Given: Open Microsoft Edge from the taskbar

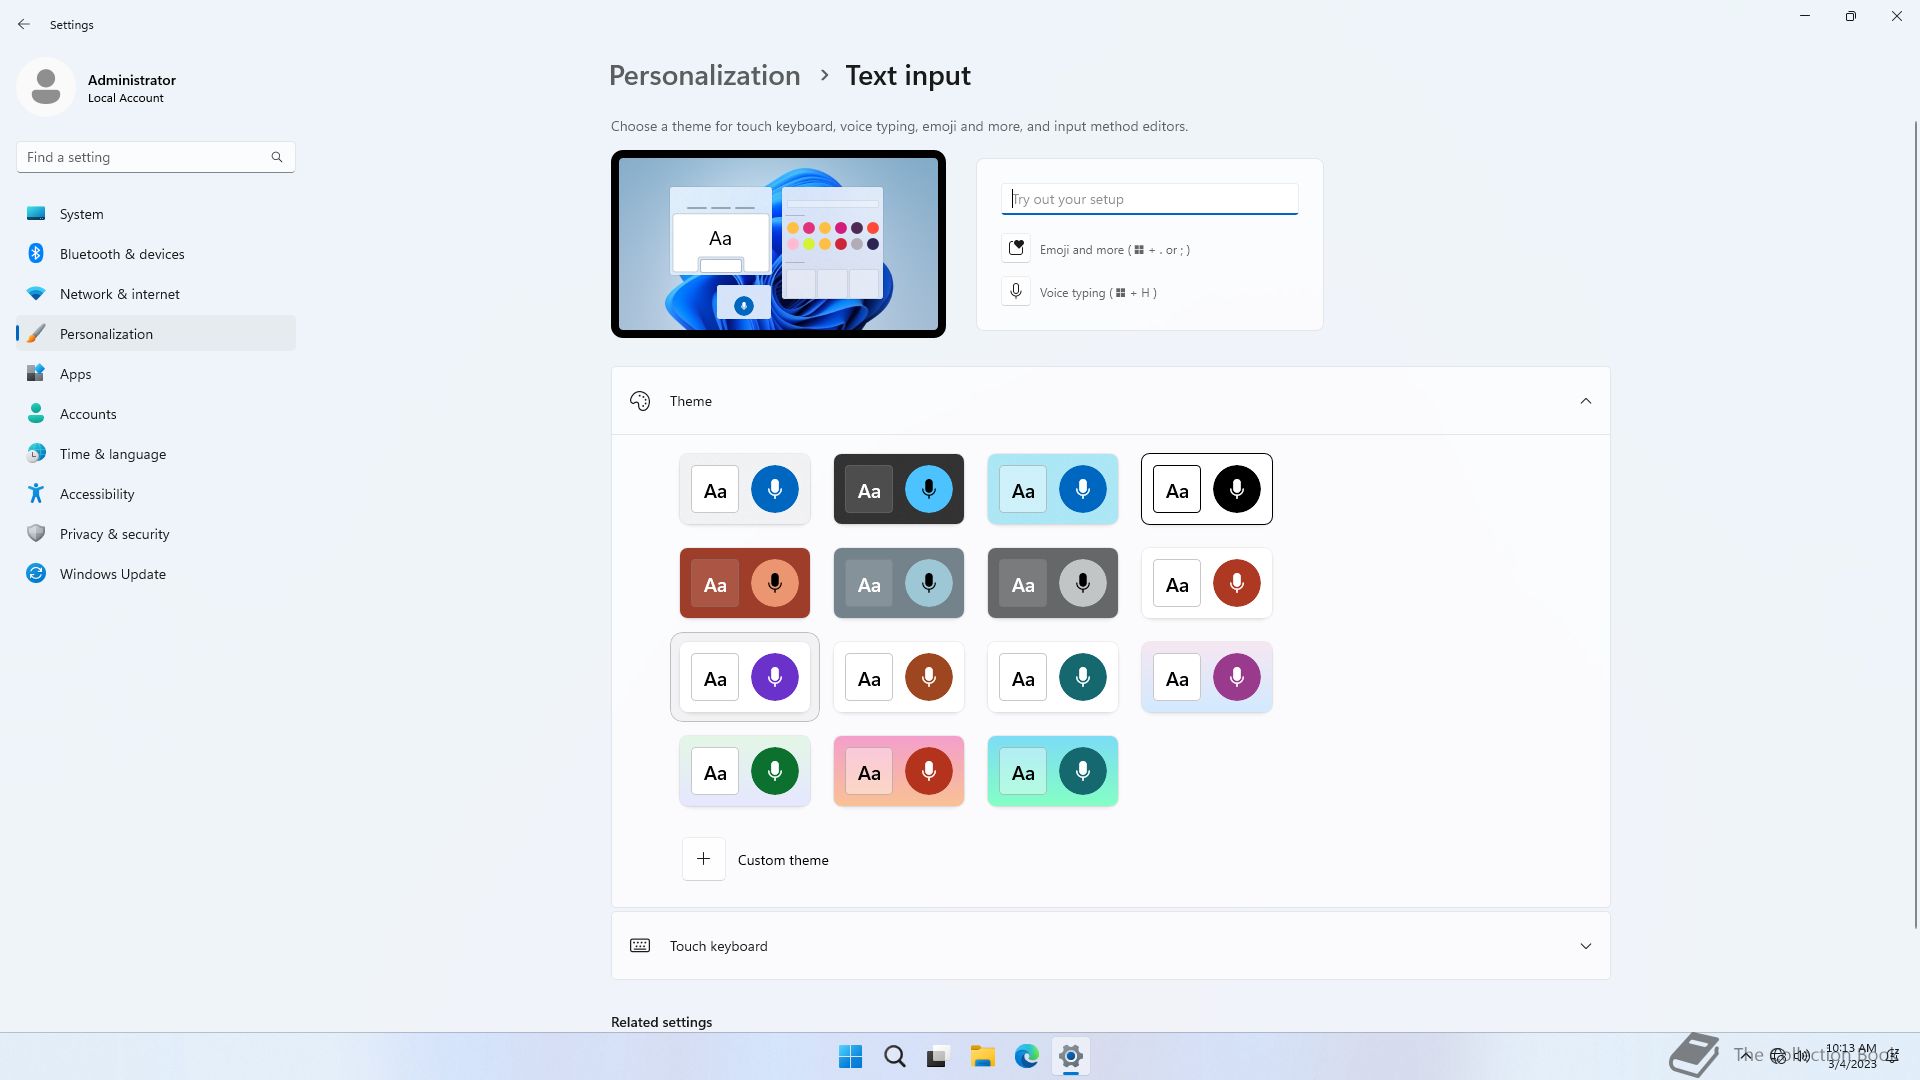Looking at the screenshot, I should coord(1026,1056).
